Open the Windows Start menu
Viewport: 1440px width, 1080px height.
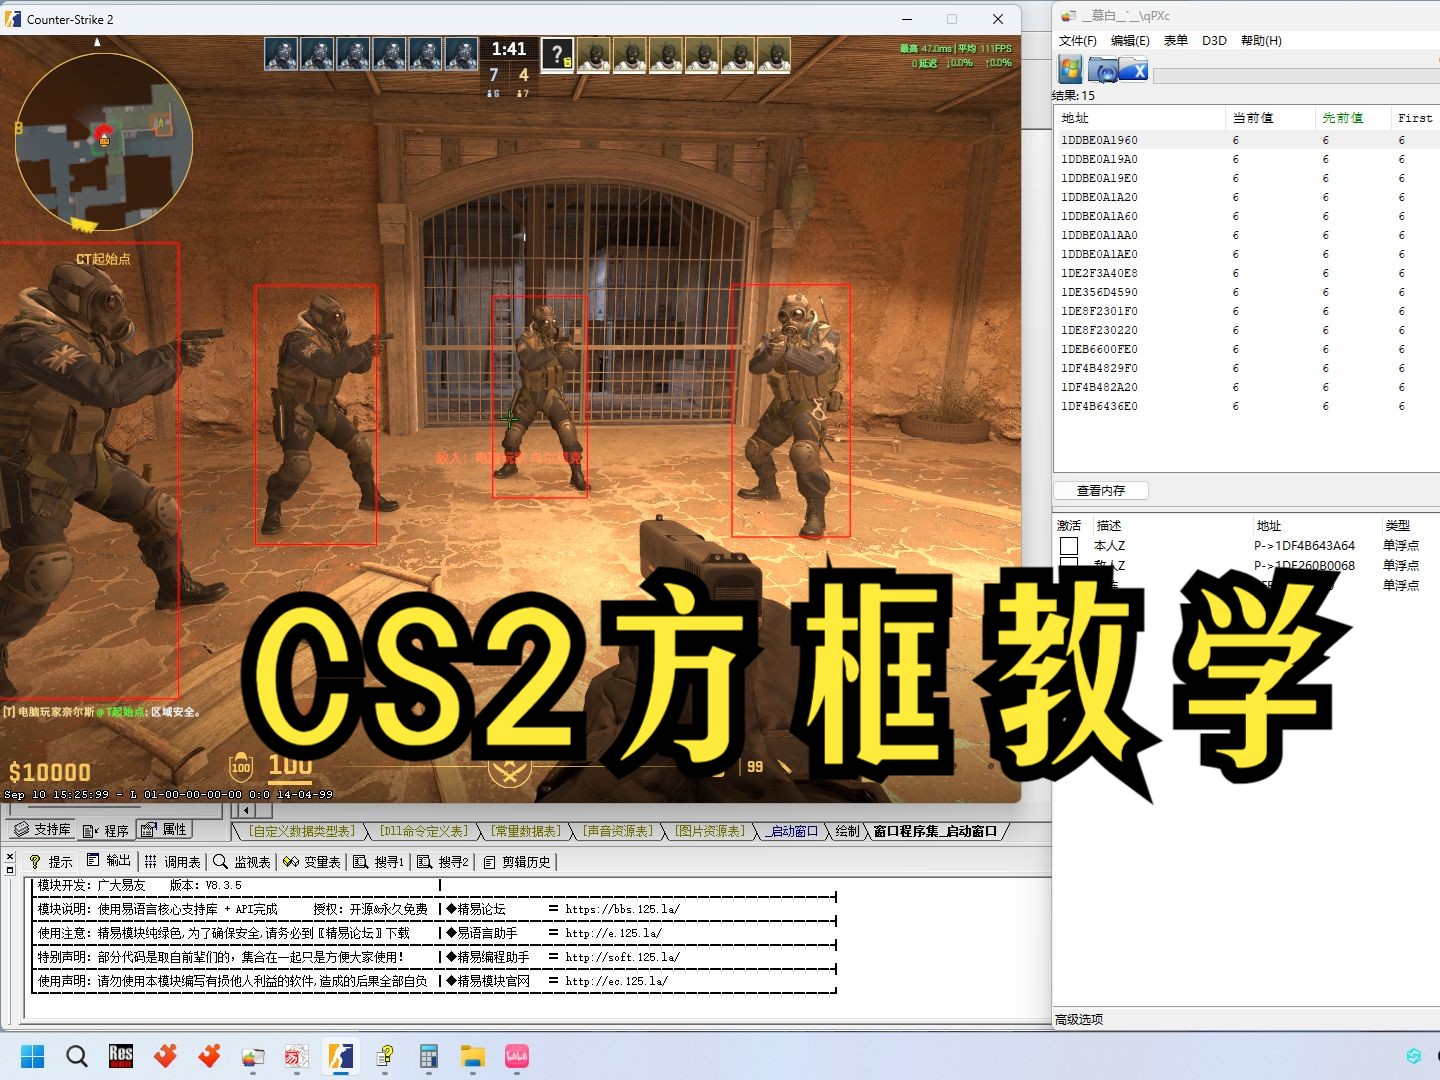pyautogui.click(x=32, y=1056)
